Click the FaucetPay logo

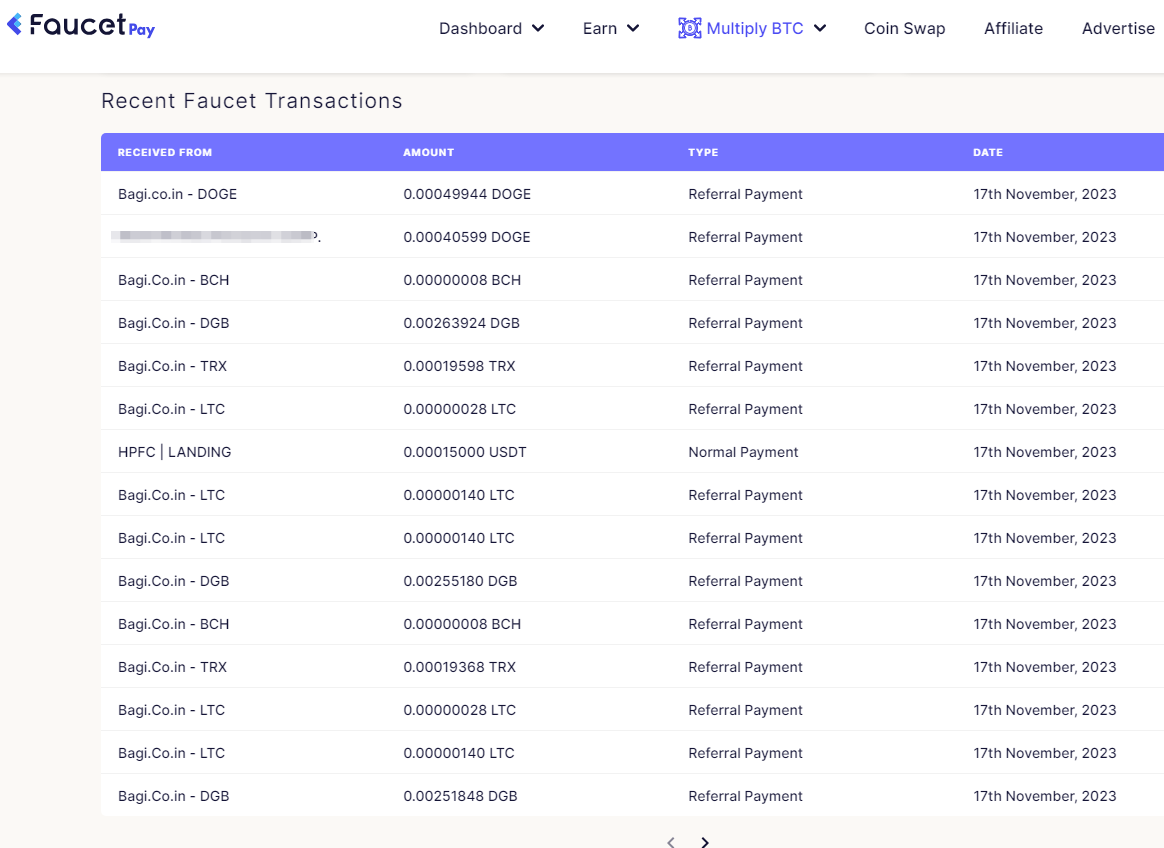(x=81, y=26)
